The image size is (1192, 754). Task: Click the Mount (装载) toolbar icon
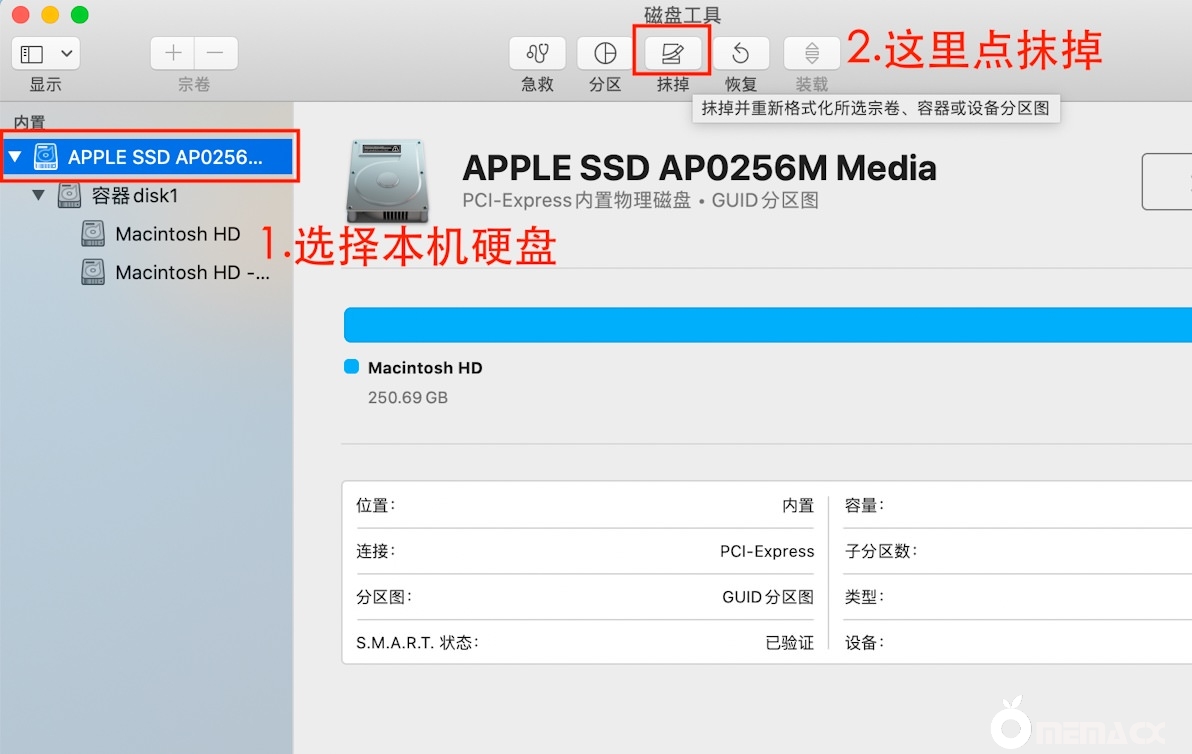(811, 54)
